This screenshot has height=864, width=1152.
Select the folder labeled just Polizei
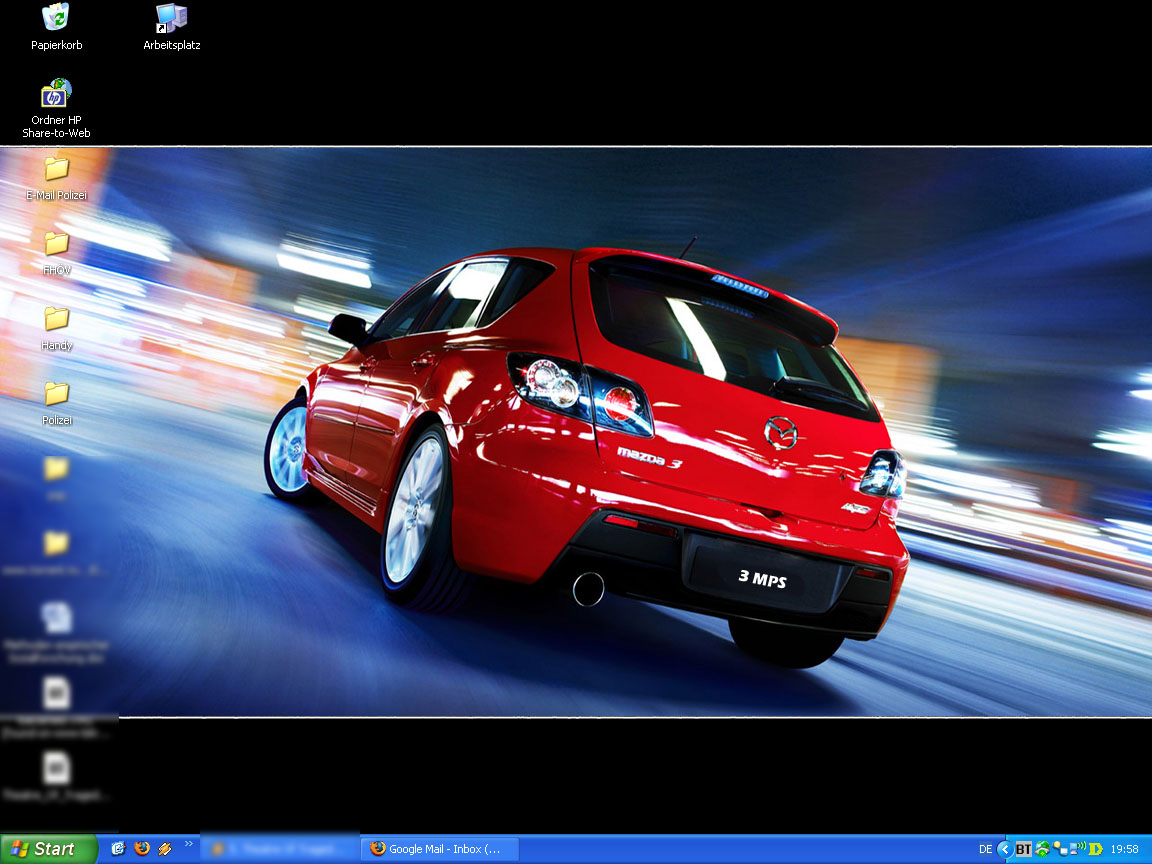click(x=57, y=403)
